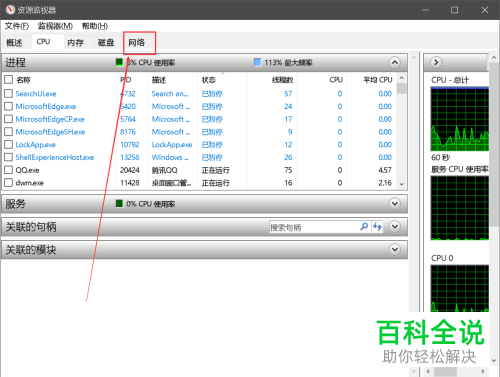Select the dwm.exe process name
Screen dimensions: 500x377
click(30, 183)
